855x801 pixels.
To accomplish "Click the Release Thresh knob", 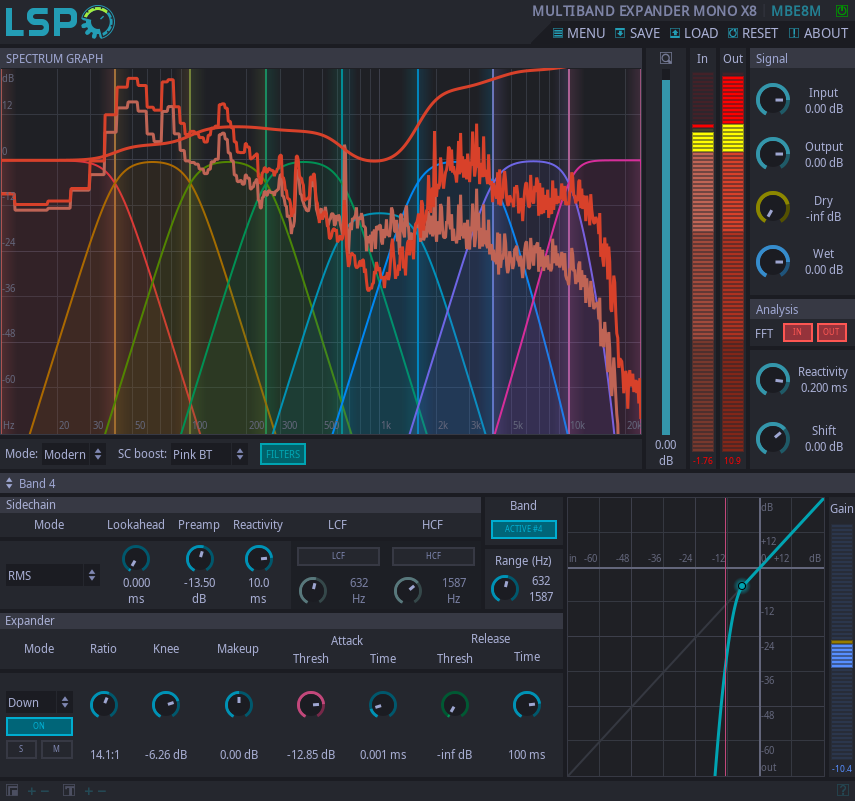I will (x=455, y=705).
